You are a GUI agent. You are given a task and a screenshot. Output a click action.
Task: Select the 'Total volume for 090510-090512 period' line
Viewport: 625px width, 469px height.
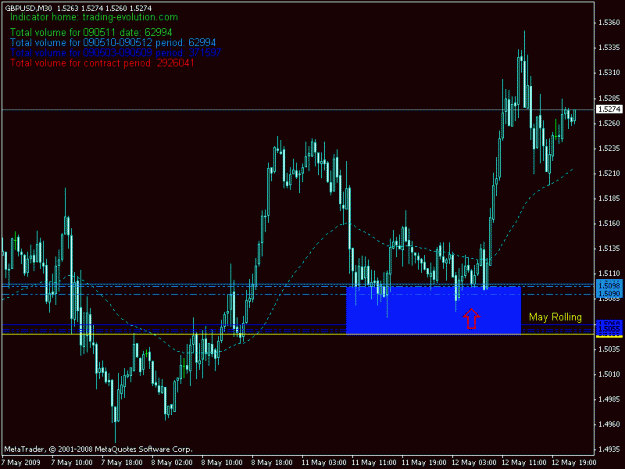pyautogui.click(x=113, y=43)
